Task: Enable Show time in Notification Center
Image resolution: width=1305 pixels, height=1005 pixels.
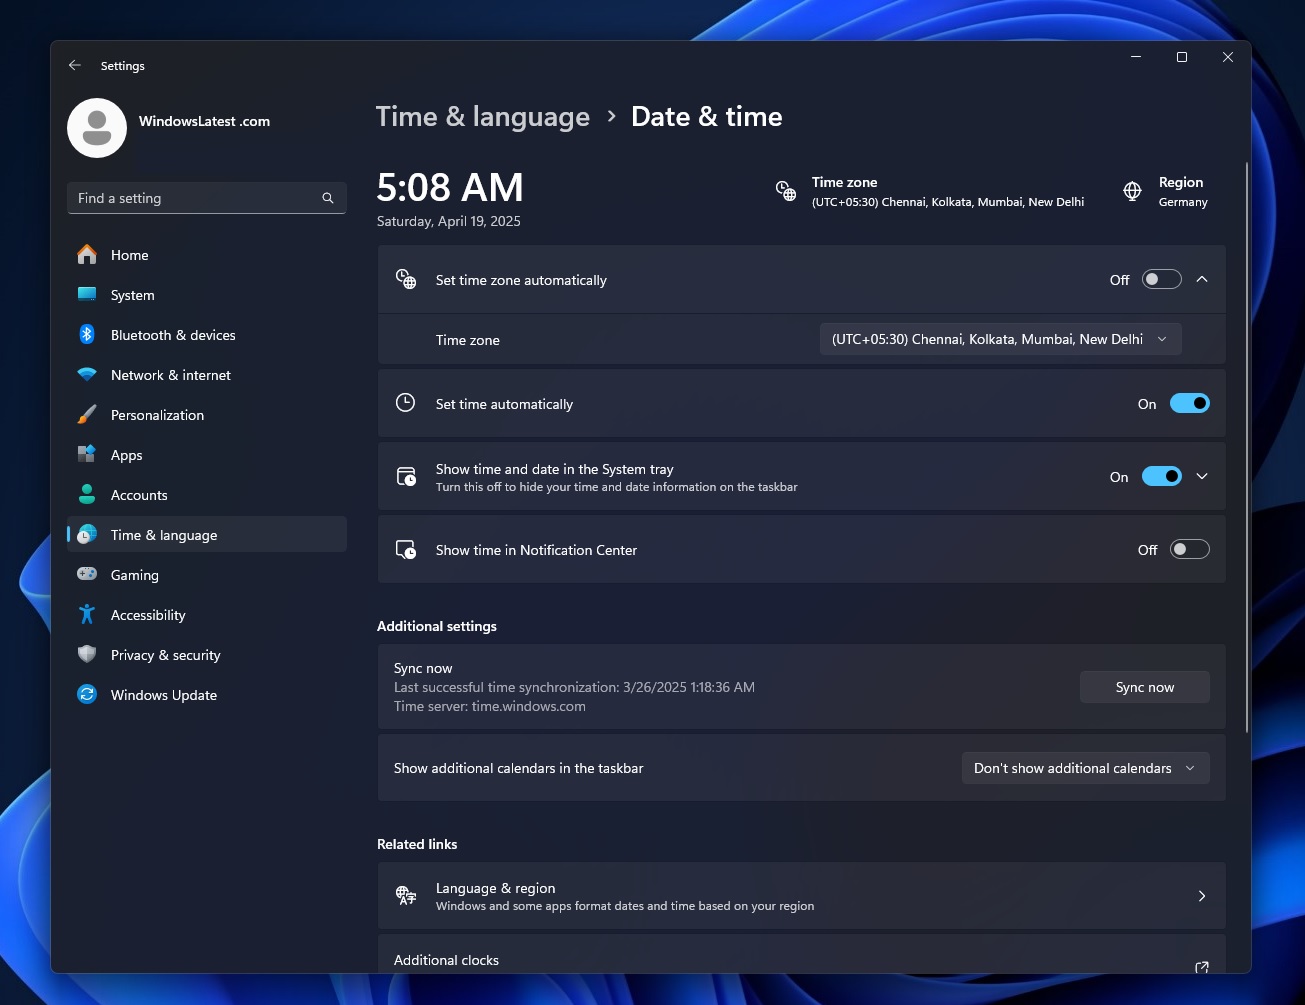Action: 1188,549
